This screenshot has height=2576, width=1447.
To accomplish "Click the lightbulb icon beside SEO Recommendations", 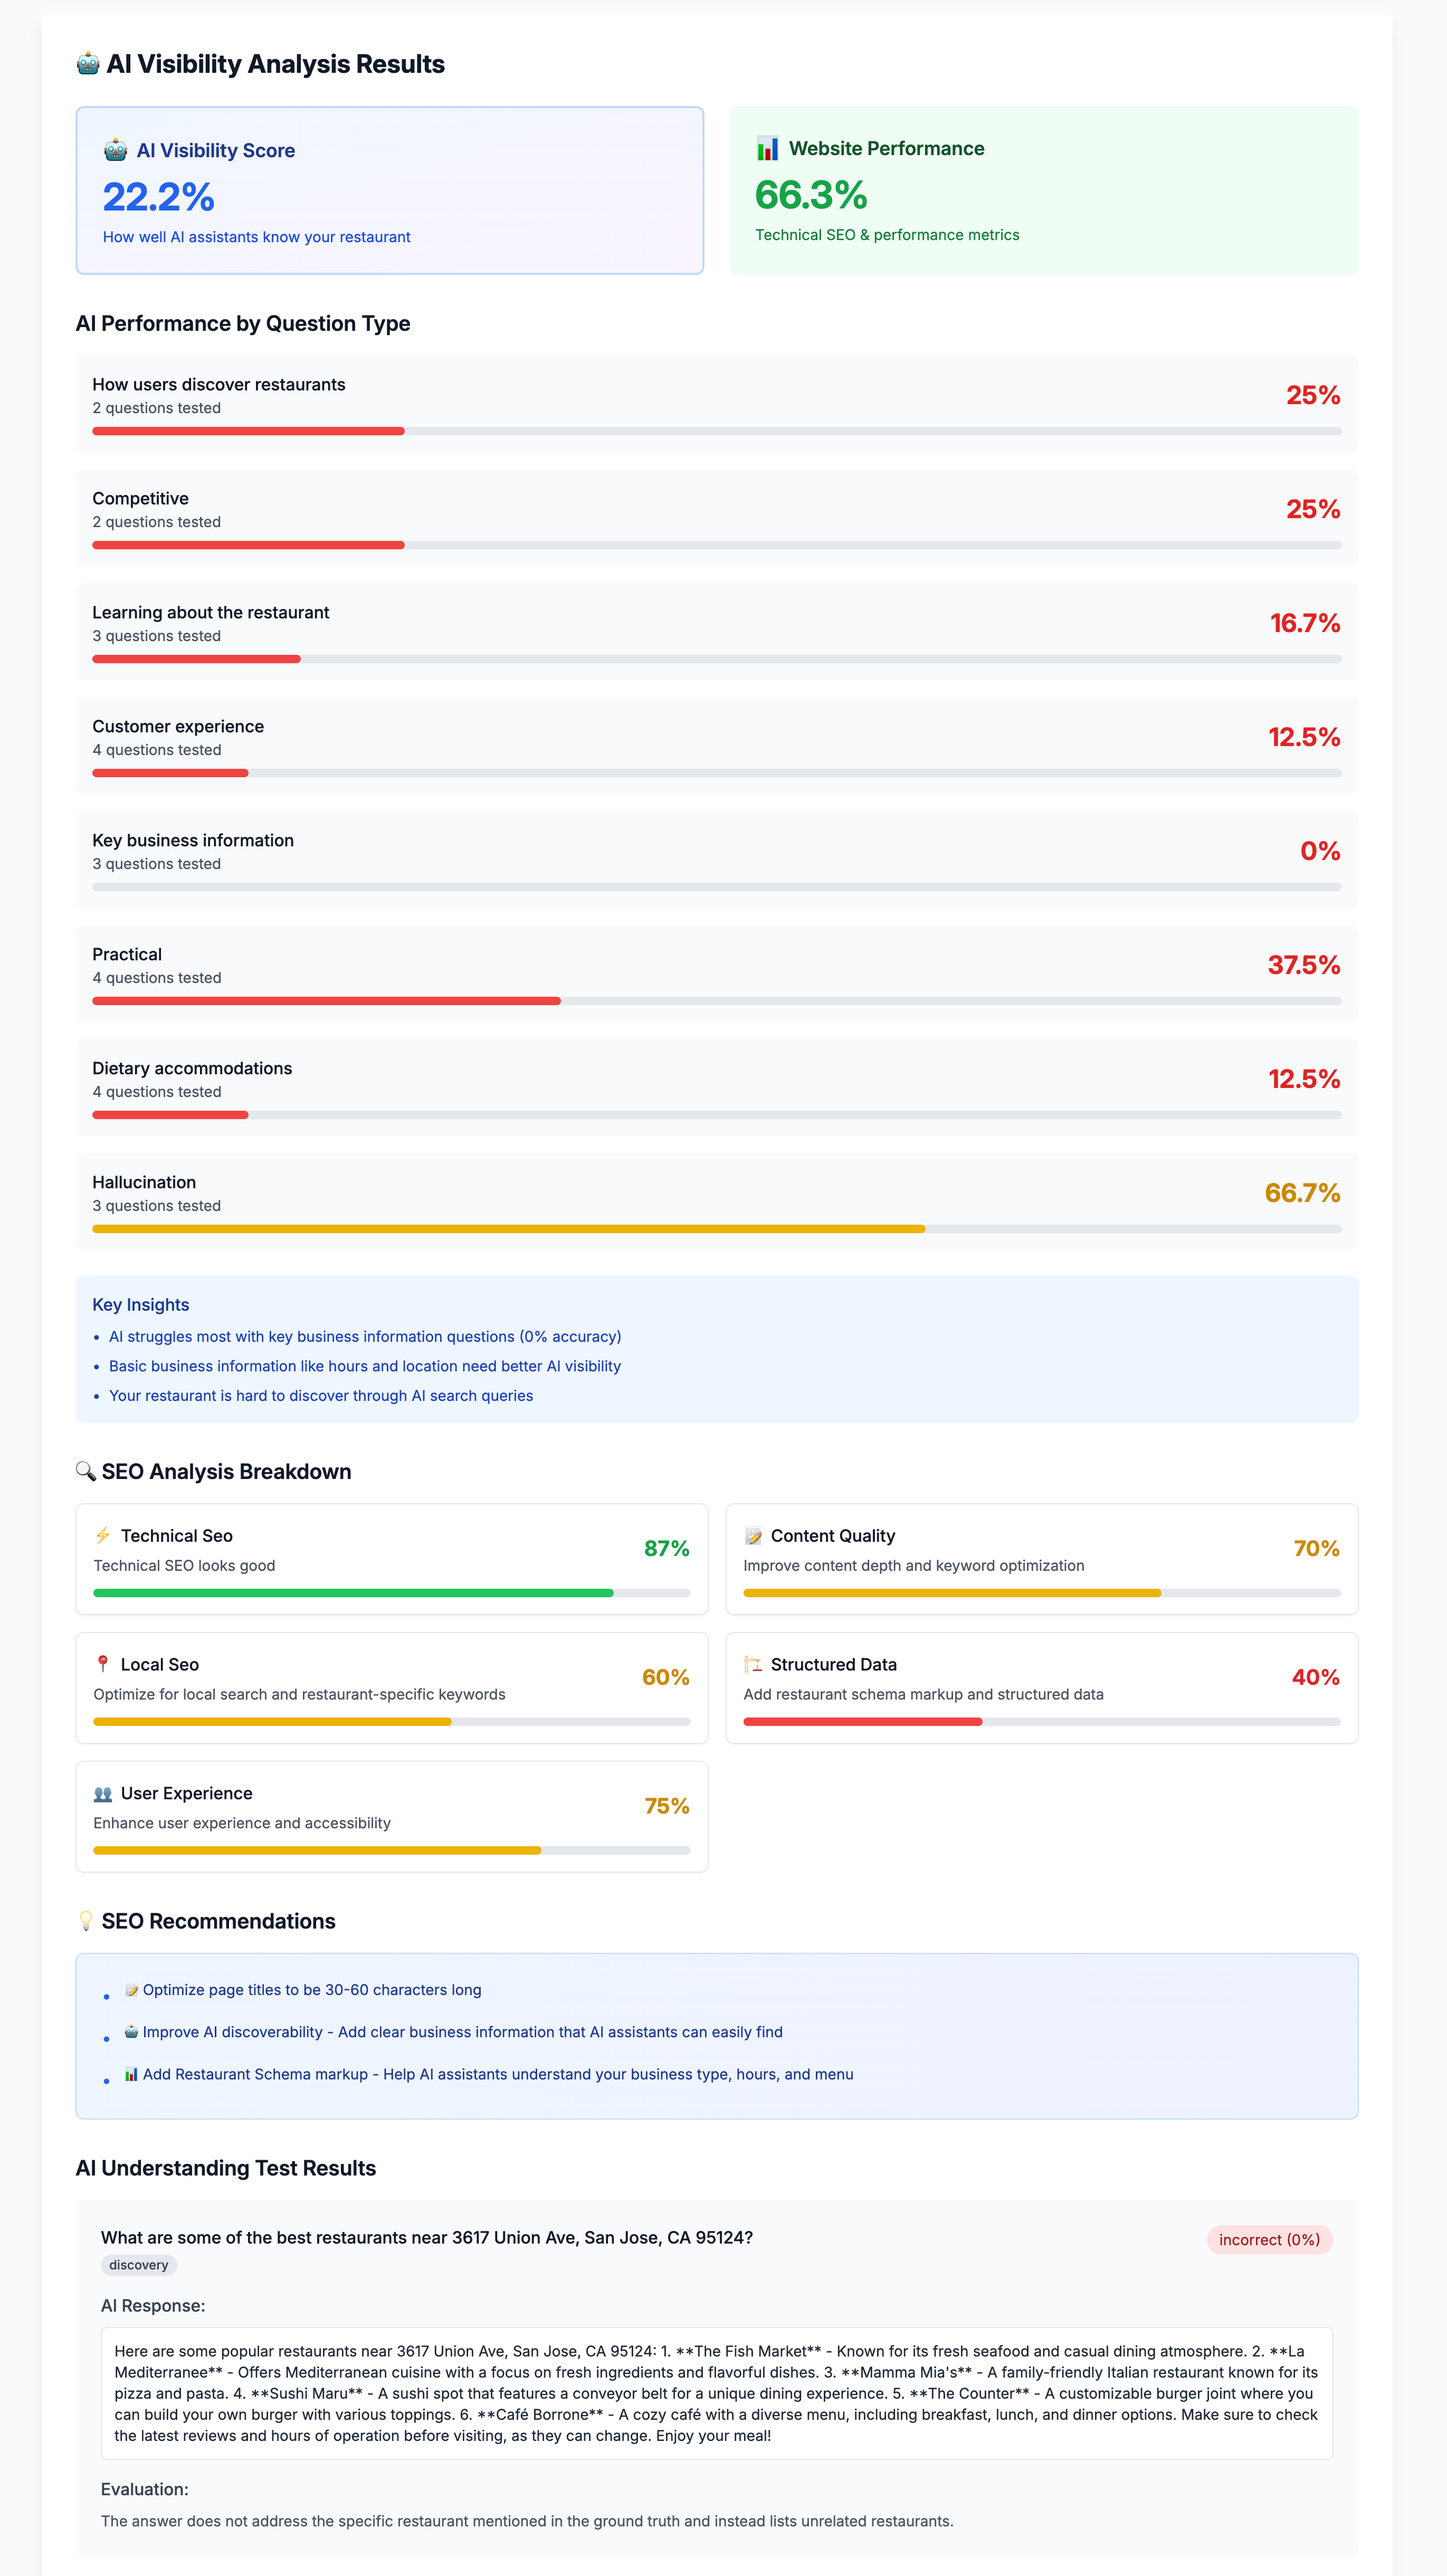I will coord(87,1920).
